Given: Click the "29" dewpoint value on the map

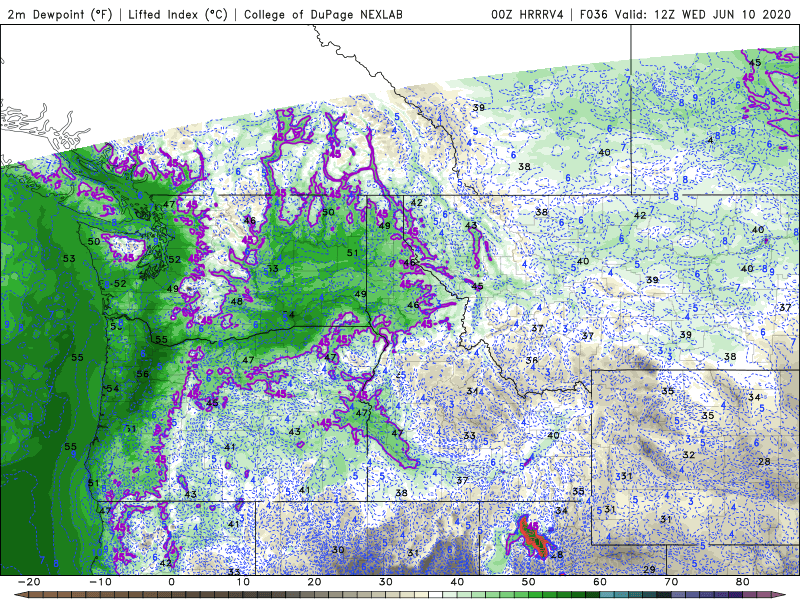Looking at the screenshot, I should click(x=649, y=570).
